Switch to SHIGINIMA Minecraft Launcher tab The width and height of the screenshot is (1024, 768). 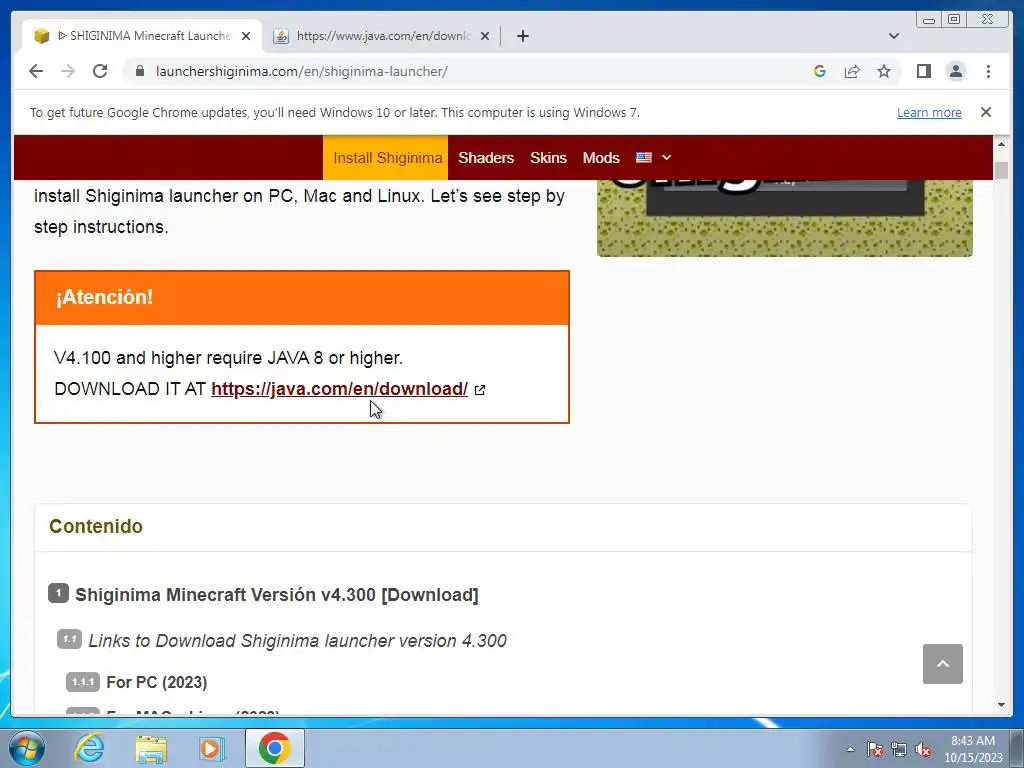pyautogui.click(x=142, y=36)
